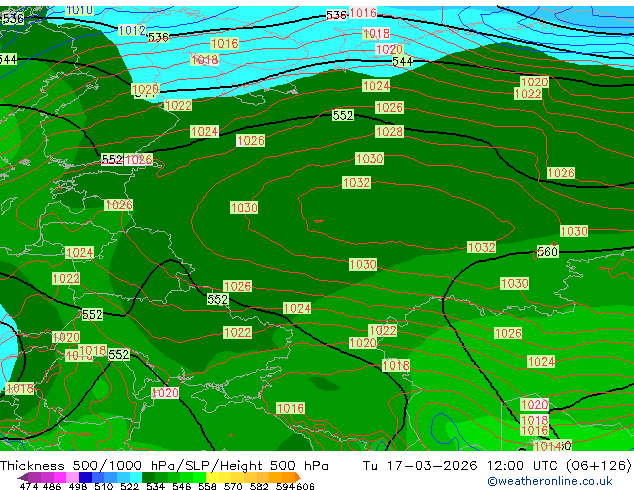Viewport: 634px width, 490px height.
Task: Click the legend value 522
Action: (x=129, y=486)
